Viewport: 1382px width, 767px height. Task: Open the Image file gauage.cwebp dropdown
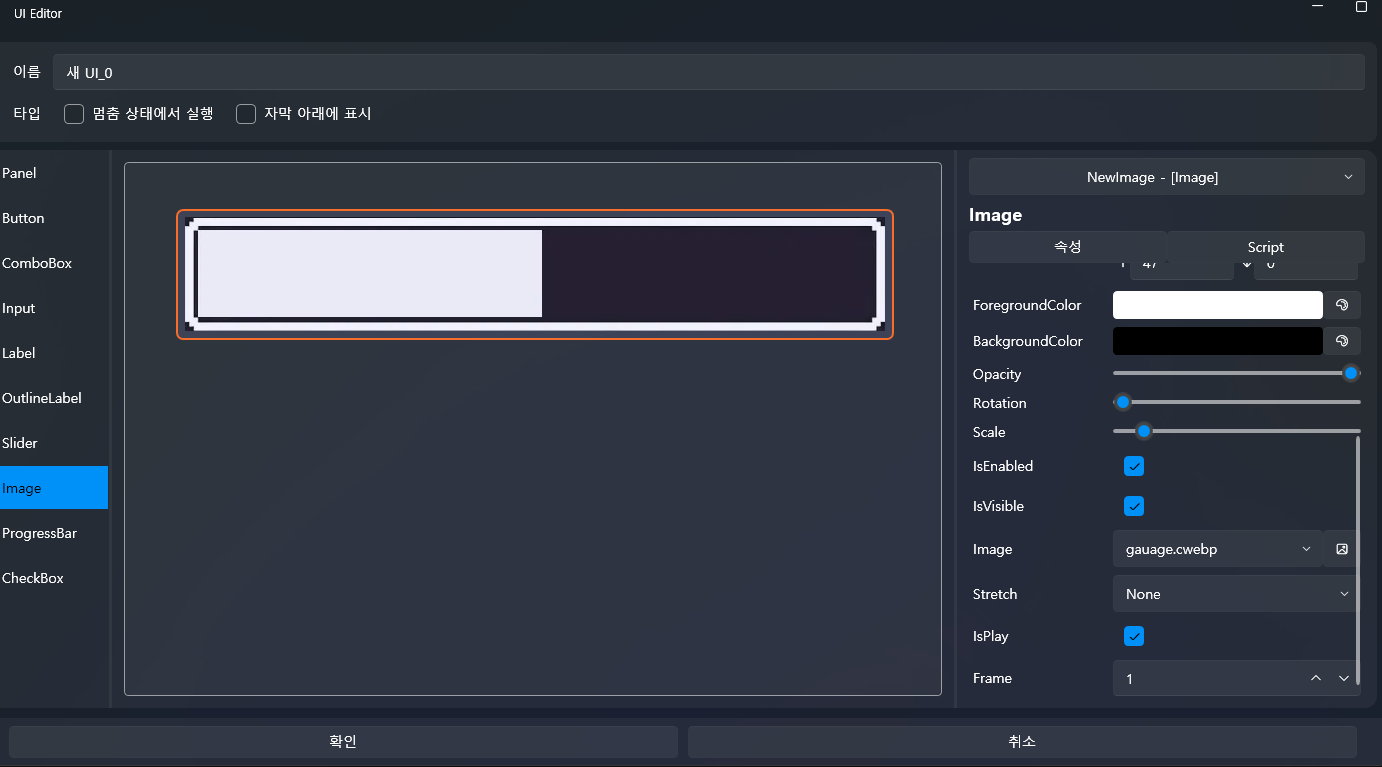(1216, 549)
